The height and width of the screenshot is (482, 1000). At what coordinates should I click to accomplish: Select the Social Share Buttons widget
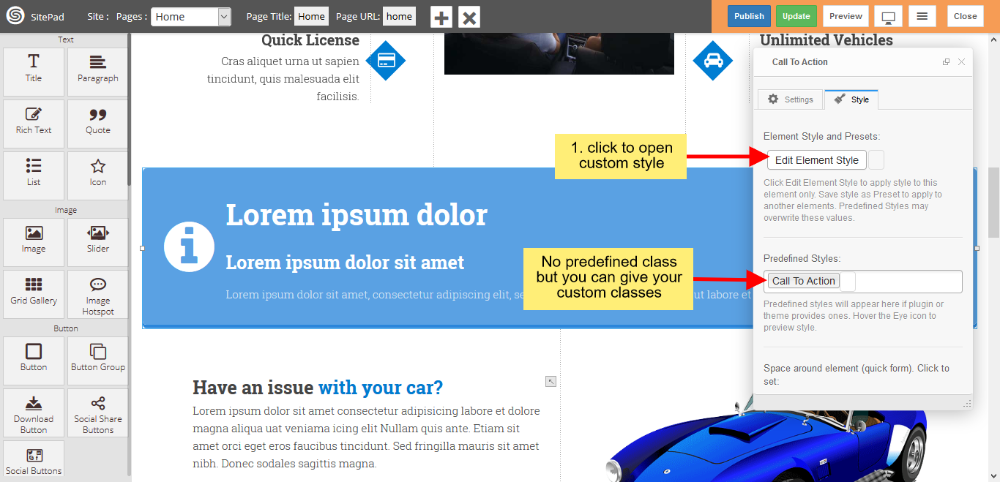tap(98, 413)
